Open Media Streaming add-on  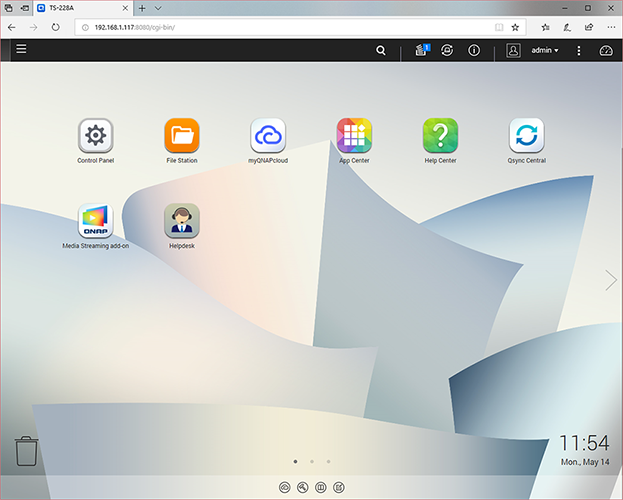coord(95,221)
